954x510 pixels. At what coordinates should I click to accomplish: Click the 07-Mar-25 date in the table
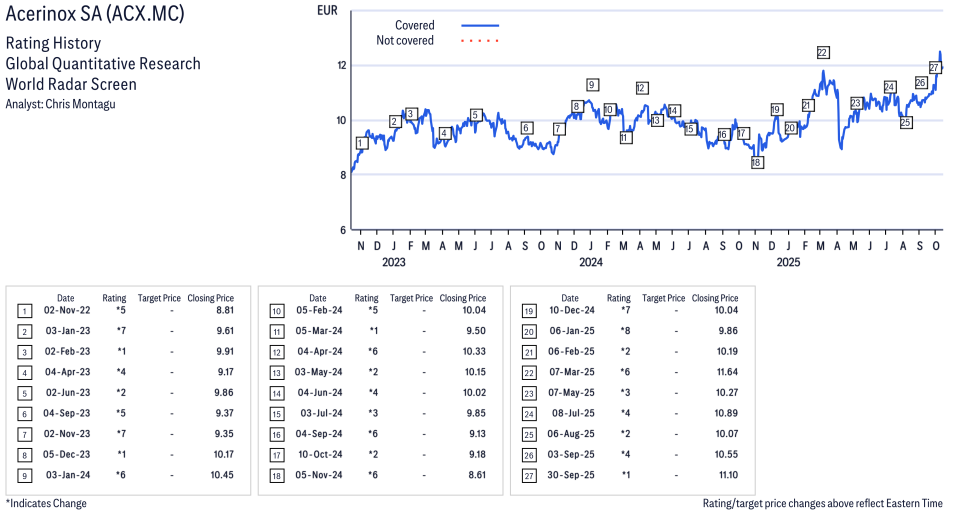tap(569, 372)
